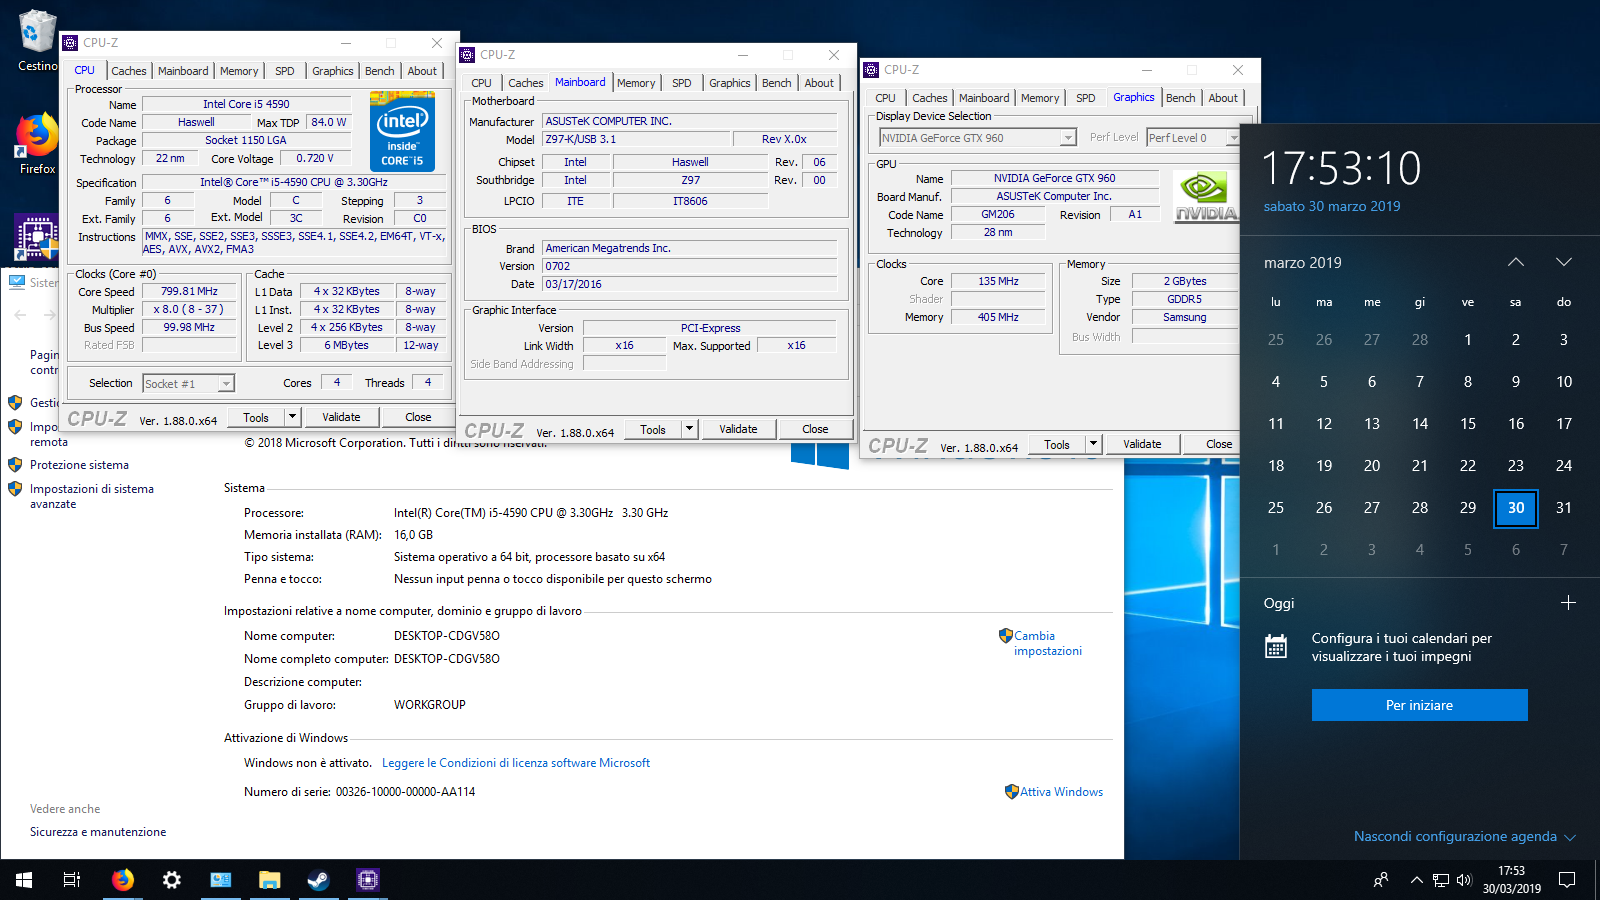Click the shield icon beside Cambia impostazioni

[x=1005, y=636]
